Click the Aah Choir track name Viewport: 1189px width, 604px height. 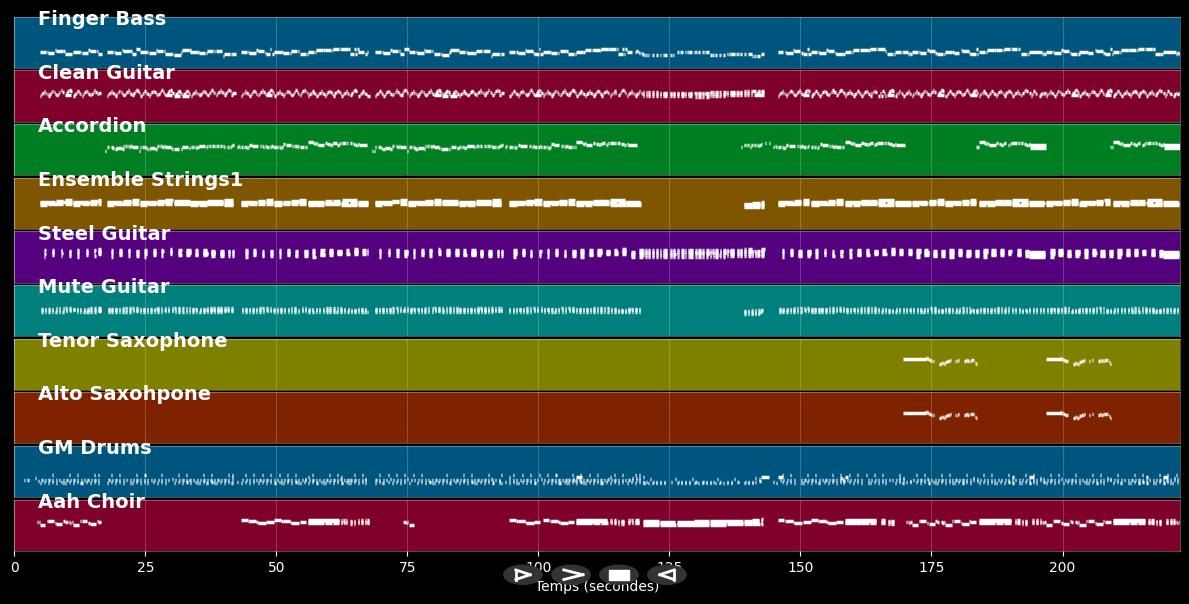[x=91, y=502]
